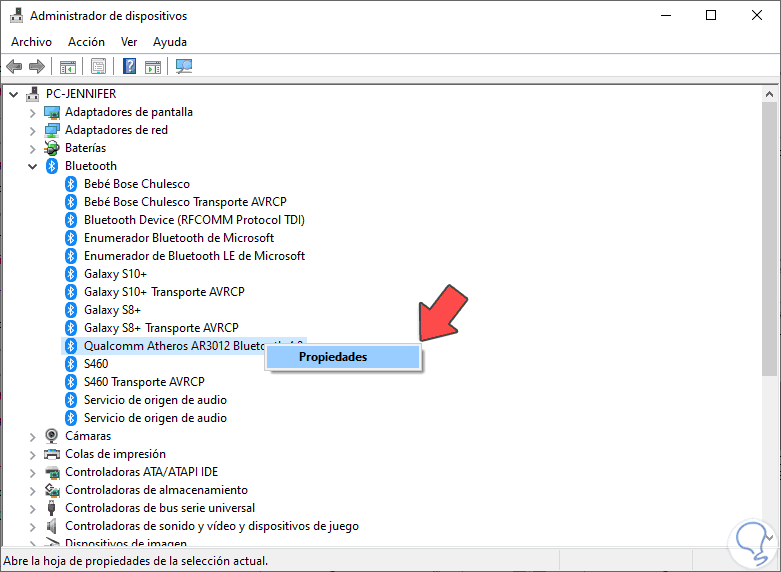The width and height of the screenshot is (781, 572).
Task: Expand Colas de impresión
Action: (x=32, y=454)
